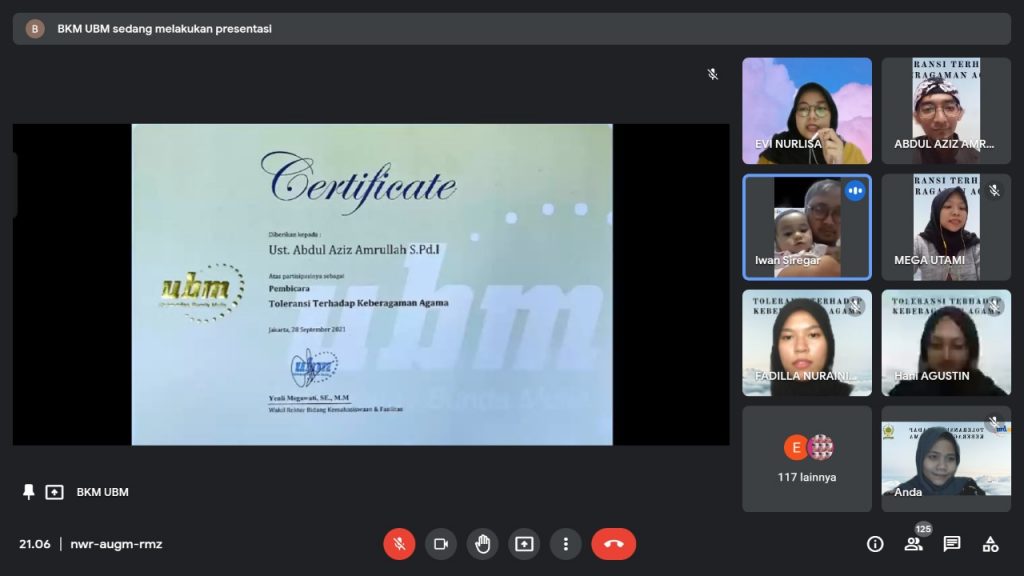The width and height of the screenshot is (1024, 576).
Task: Unmute the microphone with red mic button
Action: (x=399, y=544)
